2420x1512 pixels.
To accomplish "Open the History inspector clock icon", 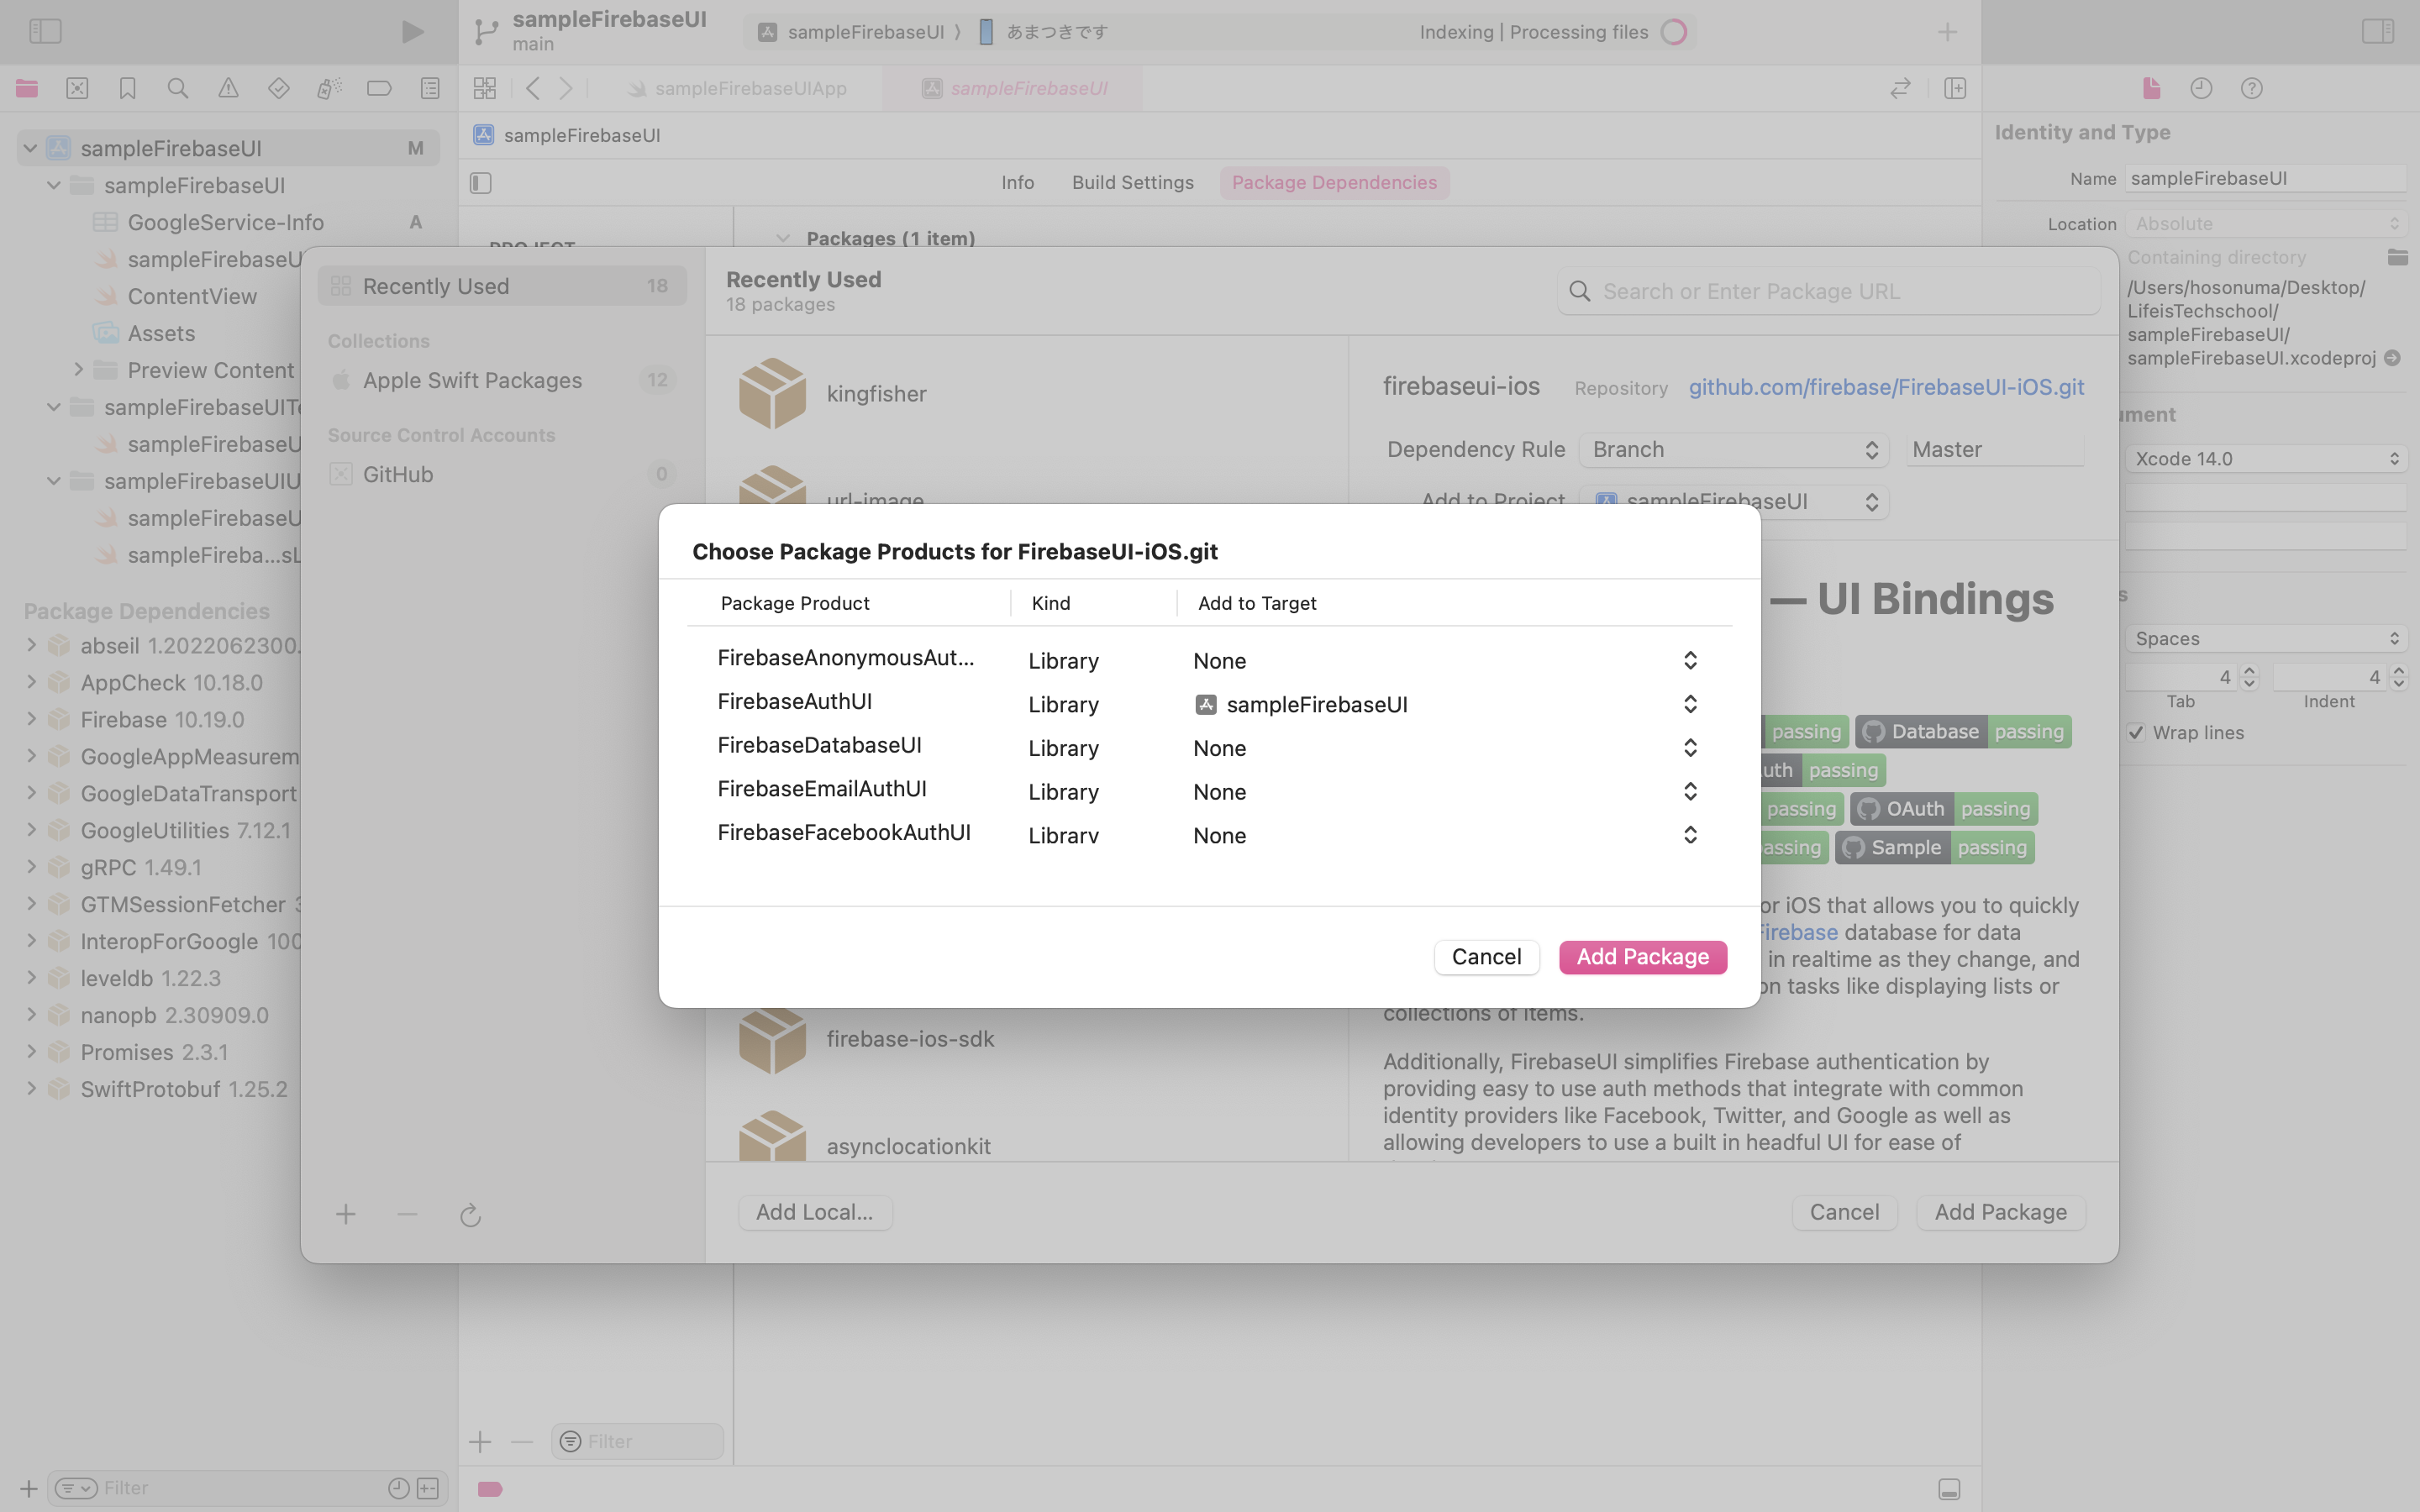I will click(2201, 88).
